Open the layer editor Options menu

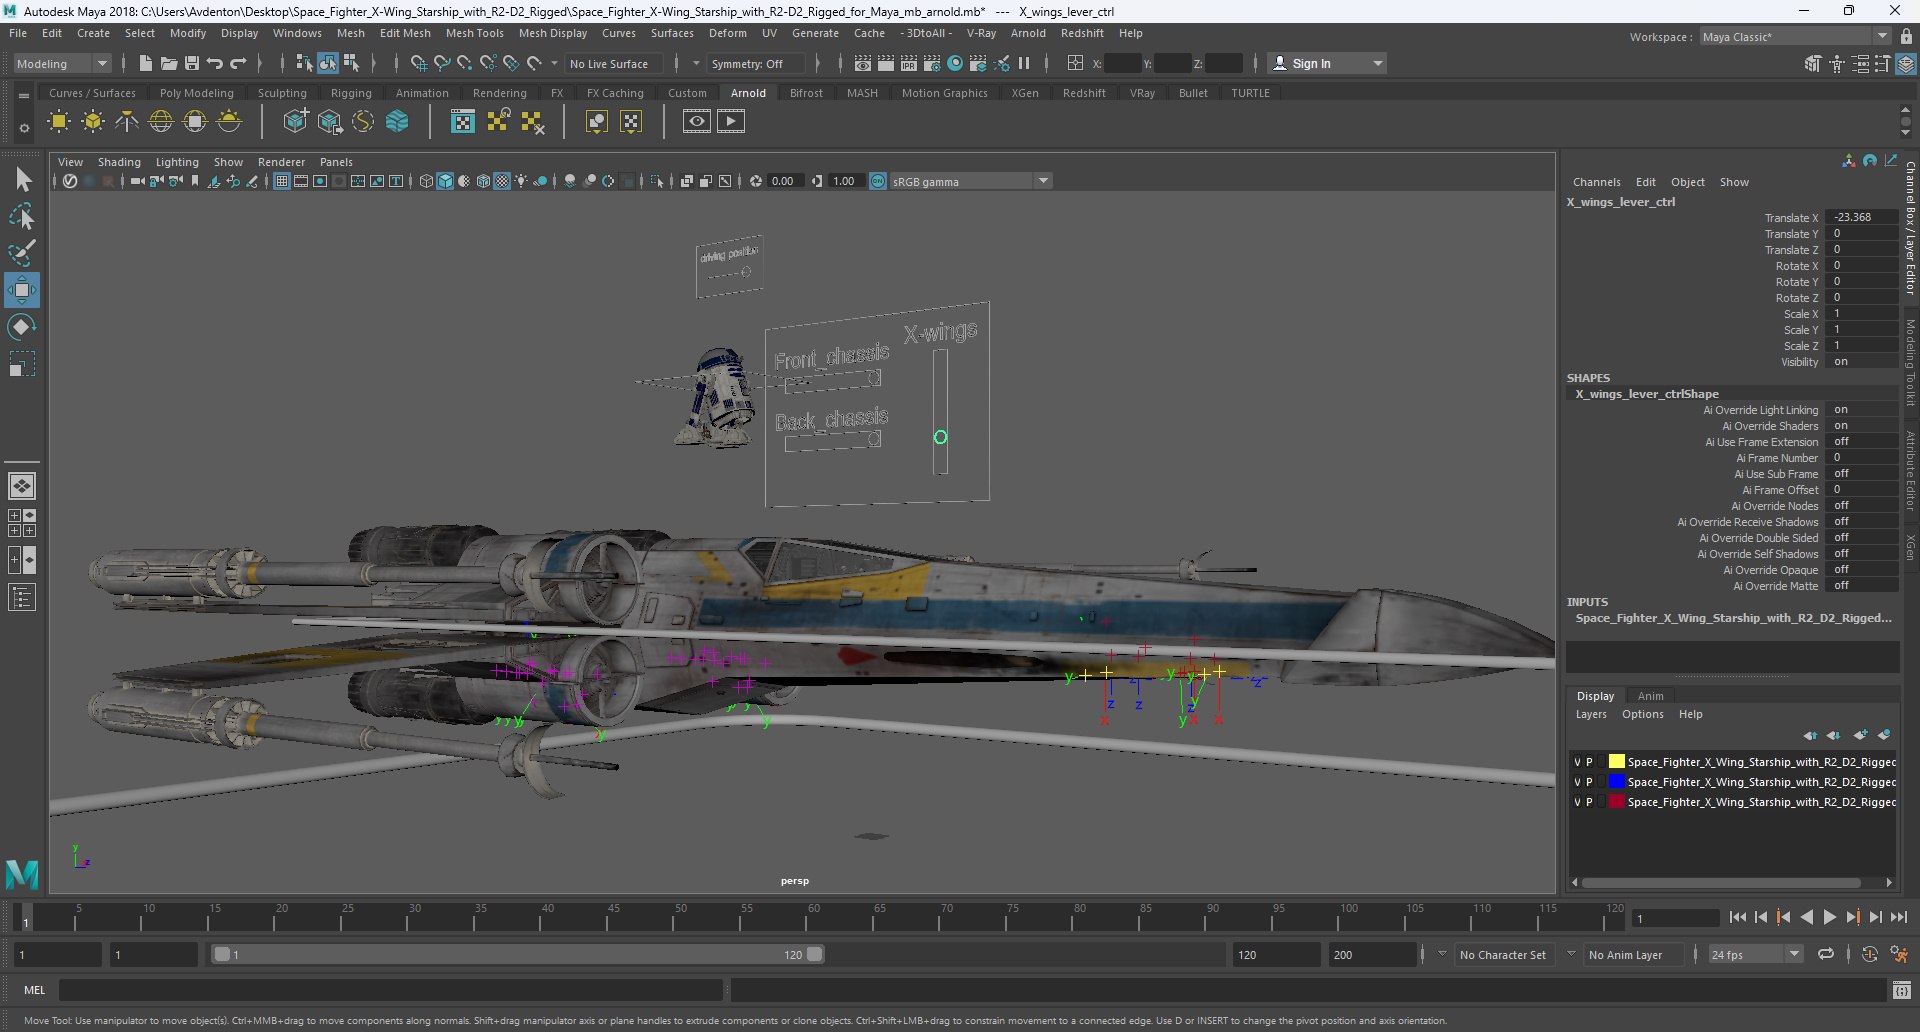click(x=1642, y=714)
